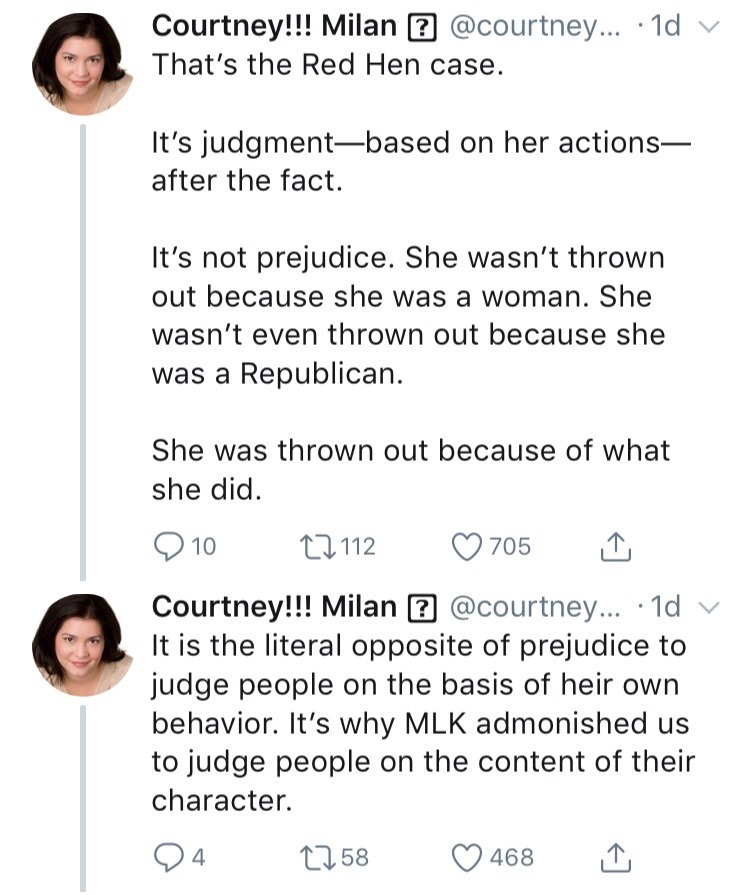The height and width of the screenshot is (895, 750).
Task: Like the tweet with 468 likes
Action: (468, 857)
